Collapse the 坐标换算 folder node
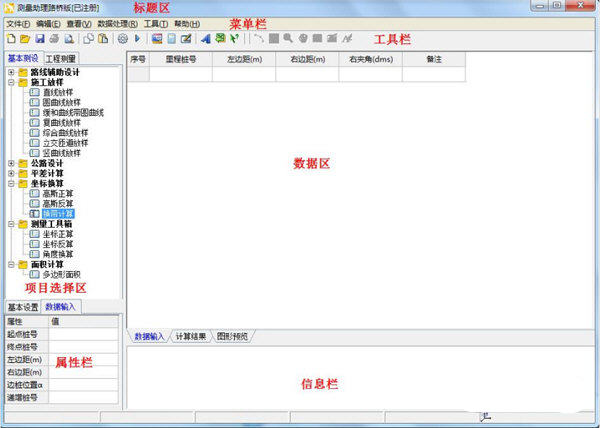600x428 pixels. (11, 184)
